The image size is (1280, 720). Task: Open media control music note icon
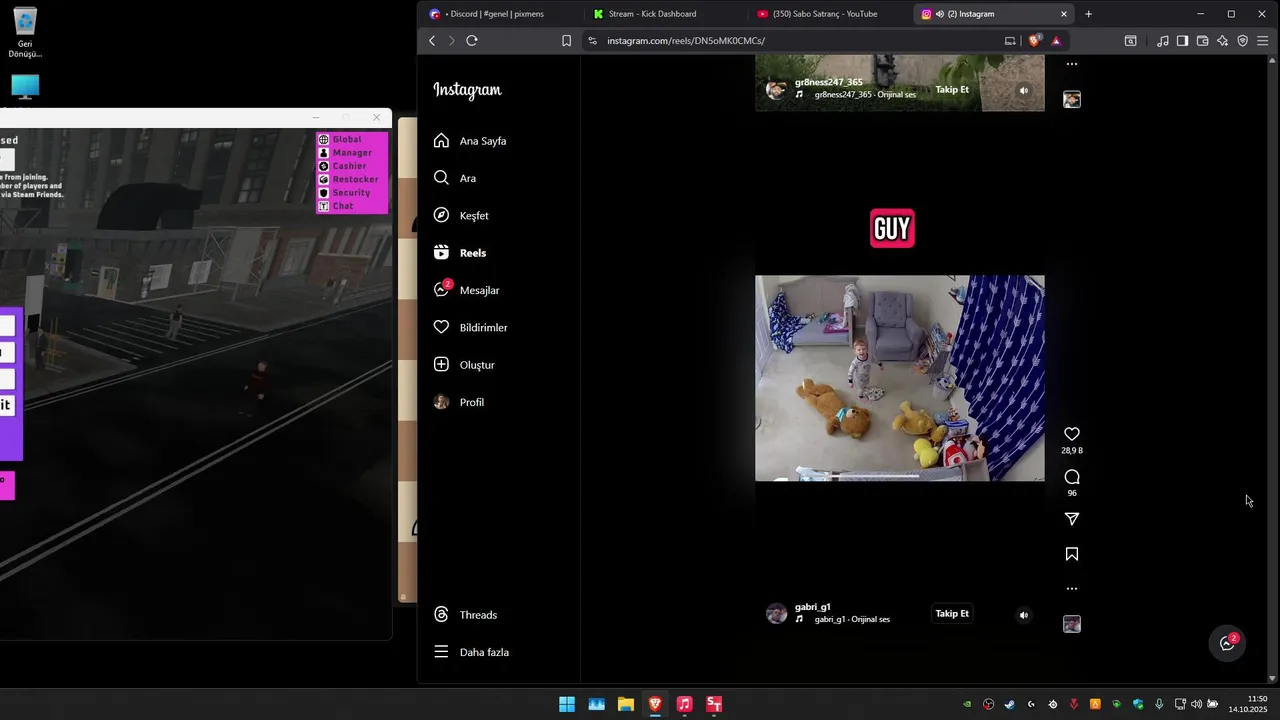point(1162,41)
